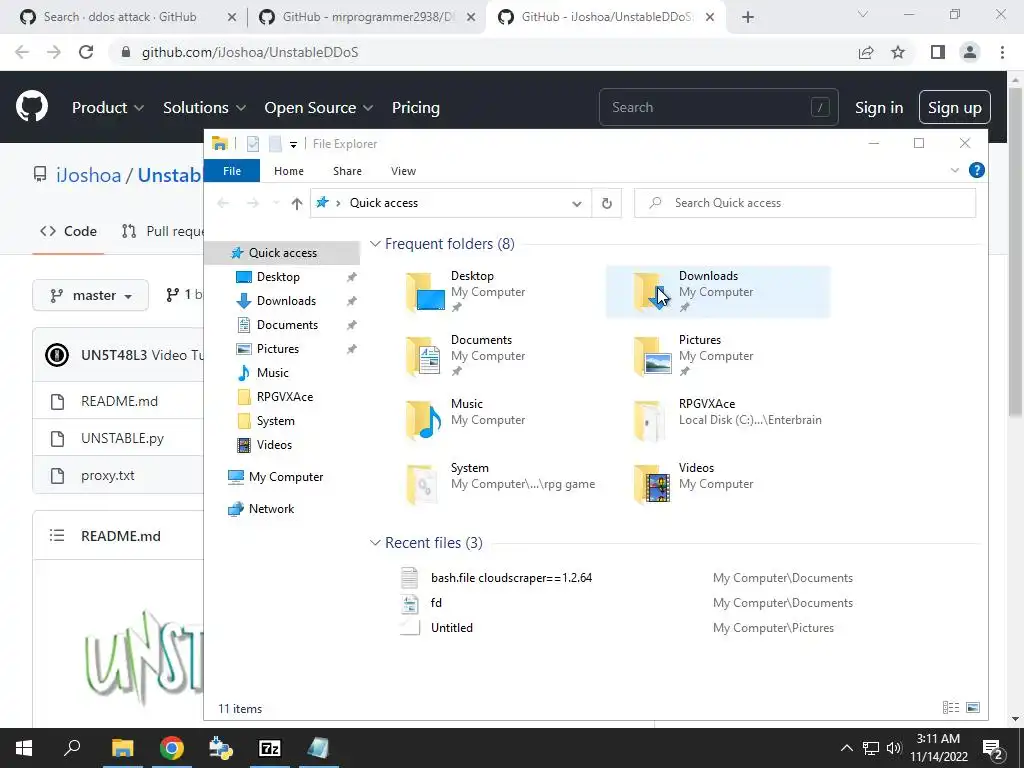Collapse Recent files section

click(375, 543)
